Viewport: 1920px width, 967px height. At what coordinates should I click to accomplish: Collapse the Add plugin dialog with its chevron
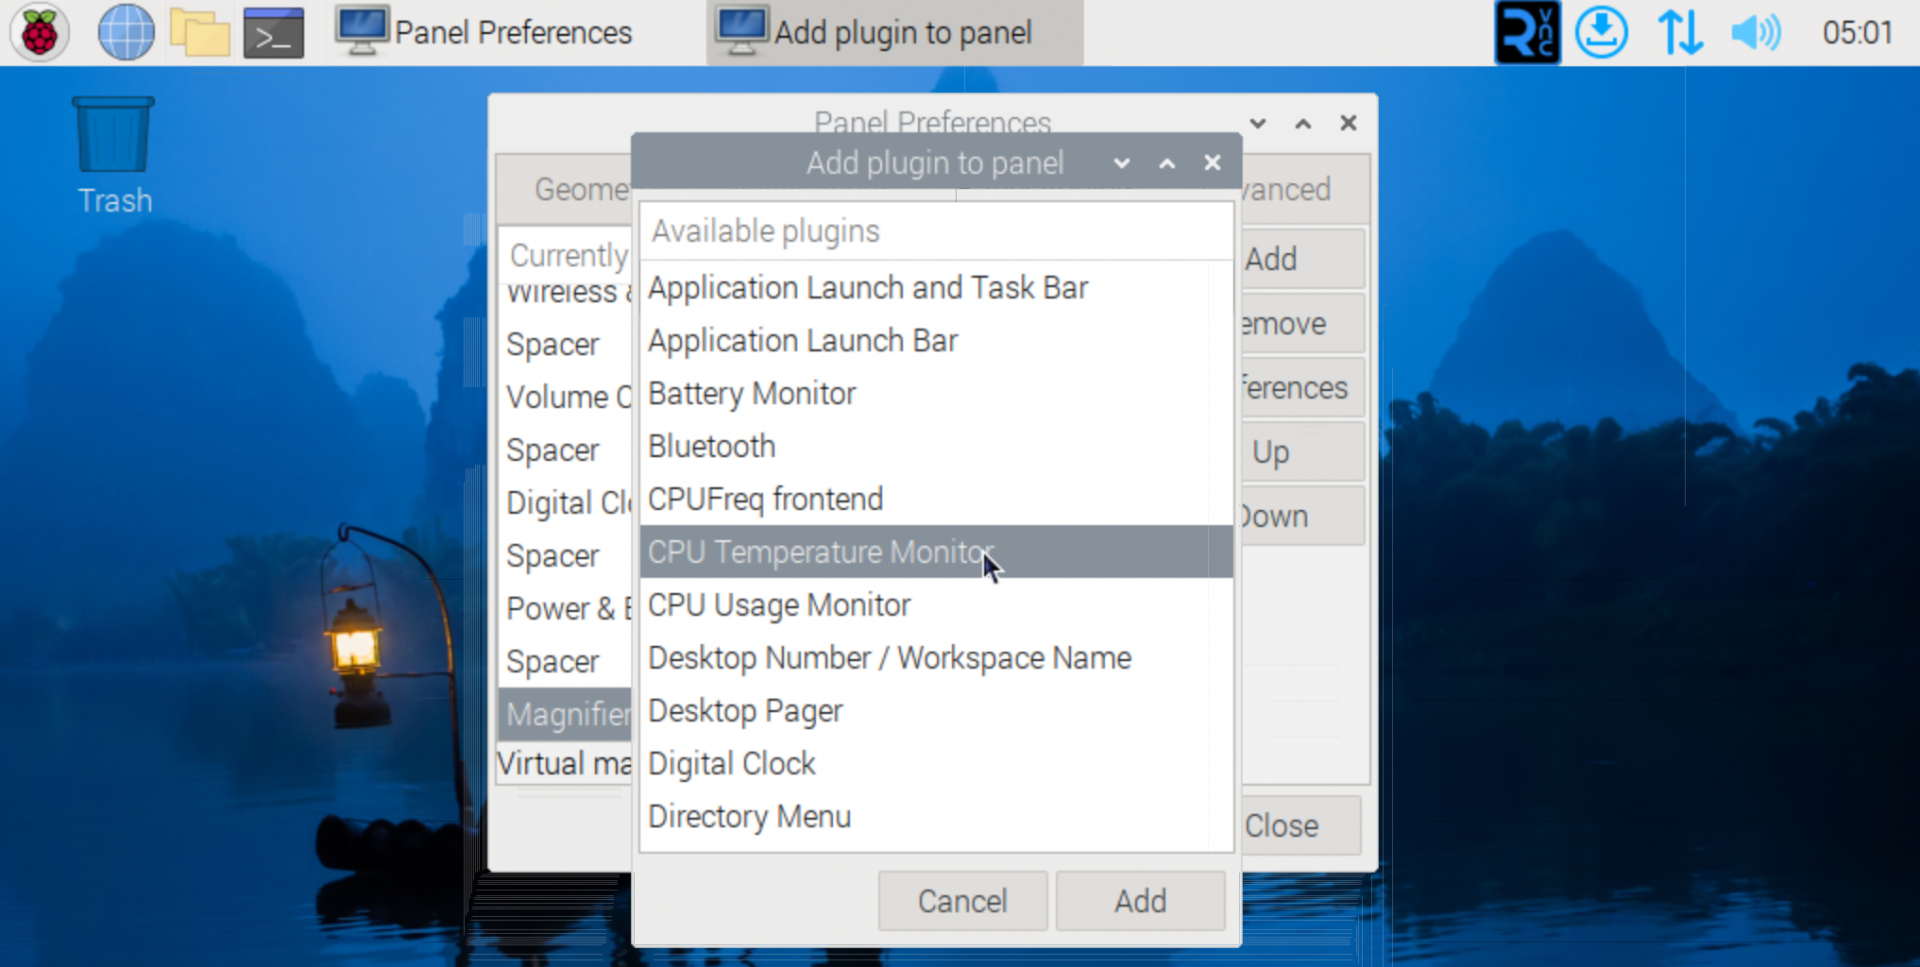click(x=1121, y=162)
